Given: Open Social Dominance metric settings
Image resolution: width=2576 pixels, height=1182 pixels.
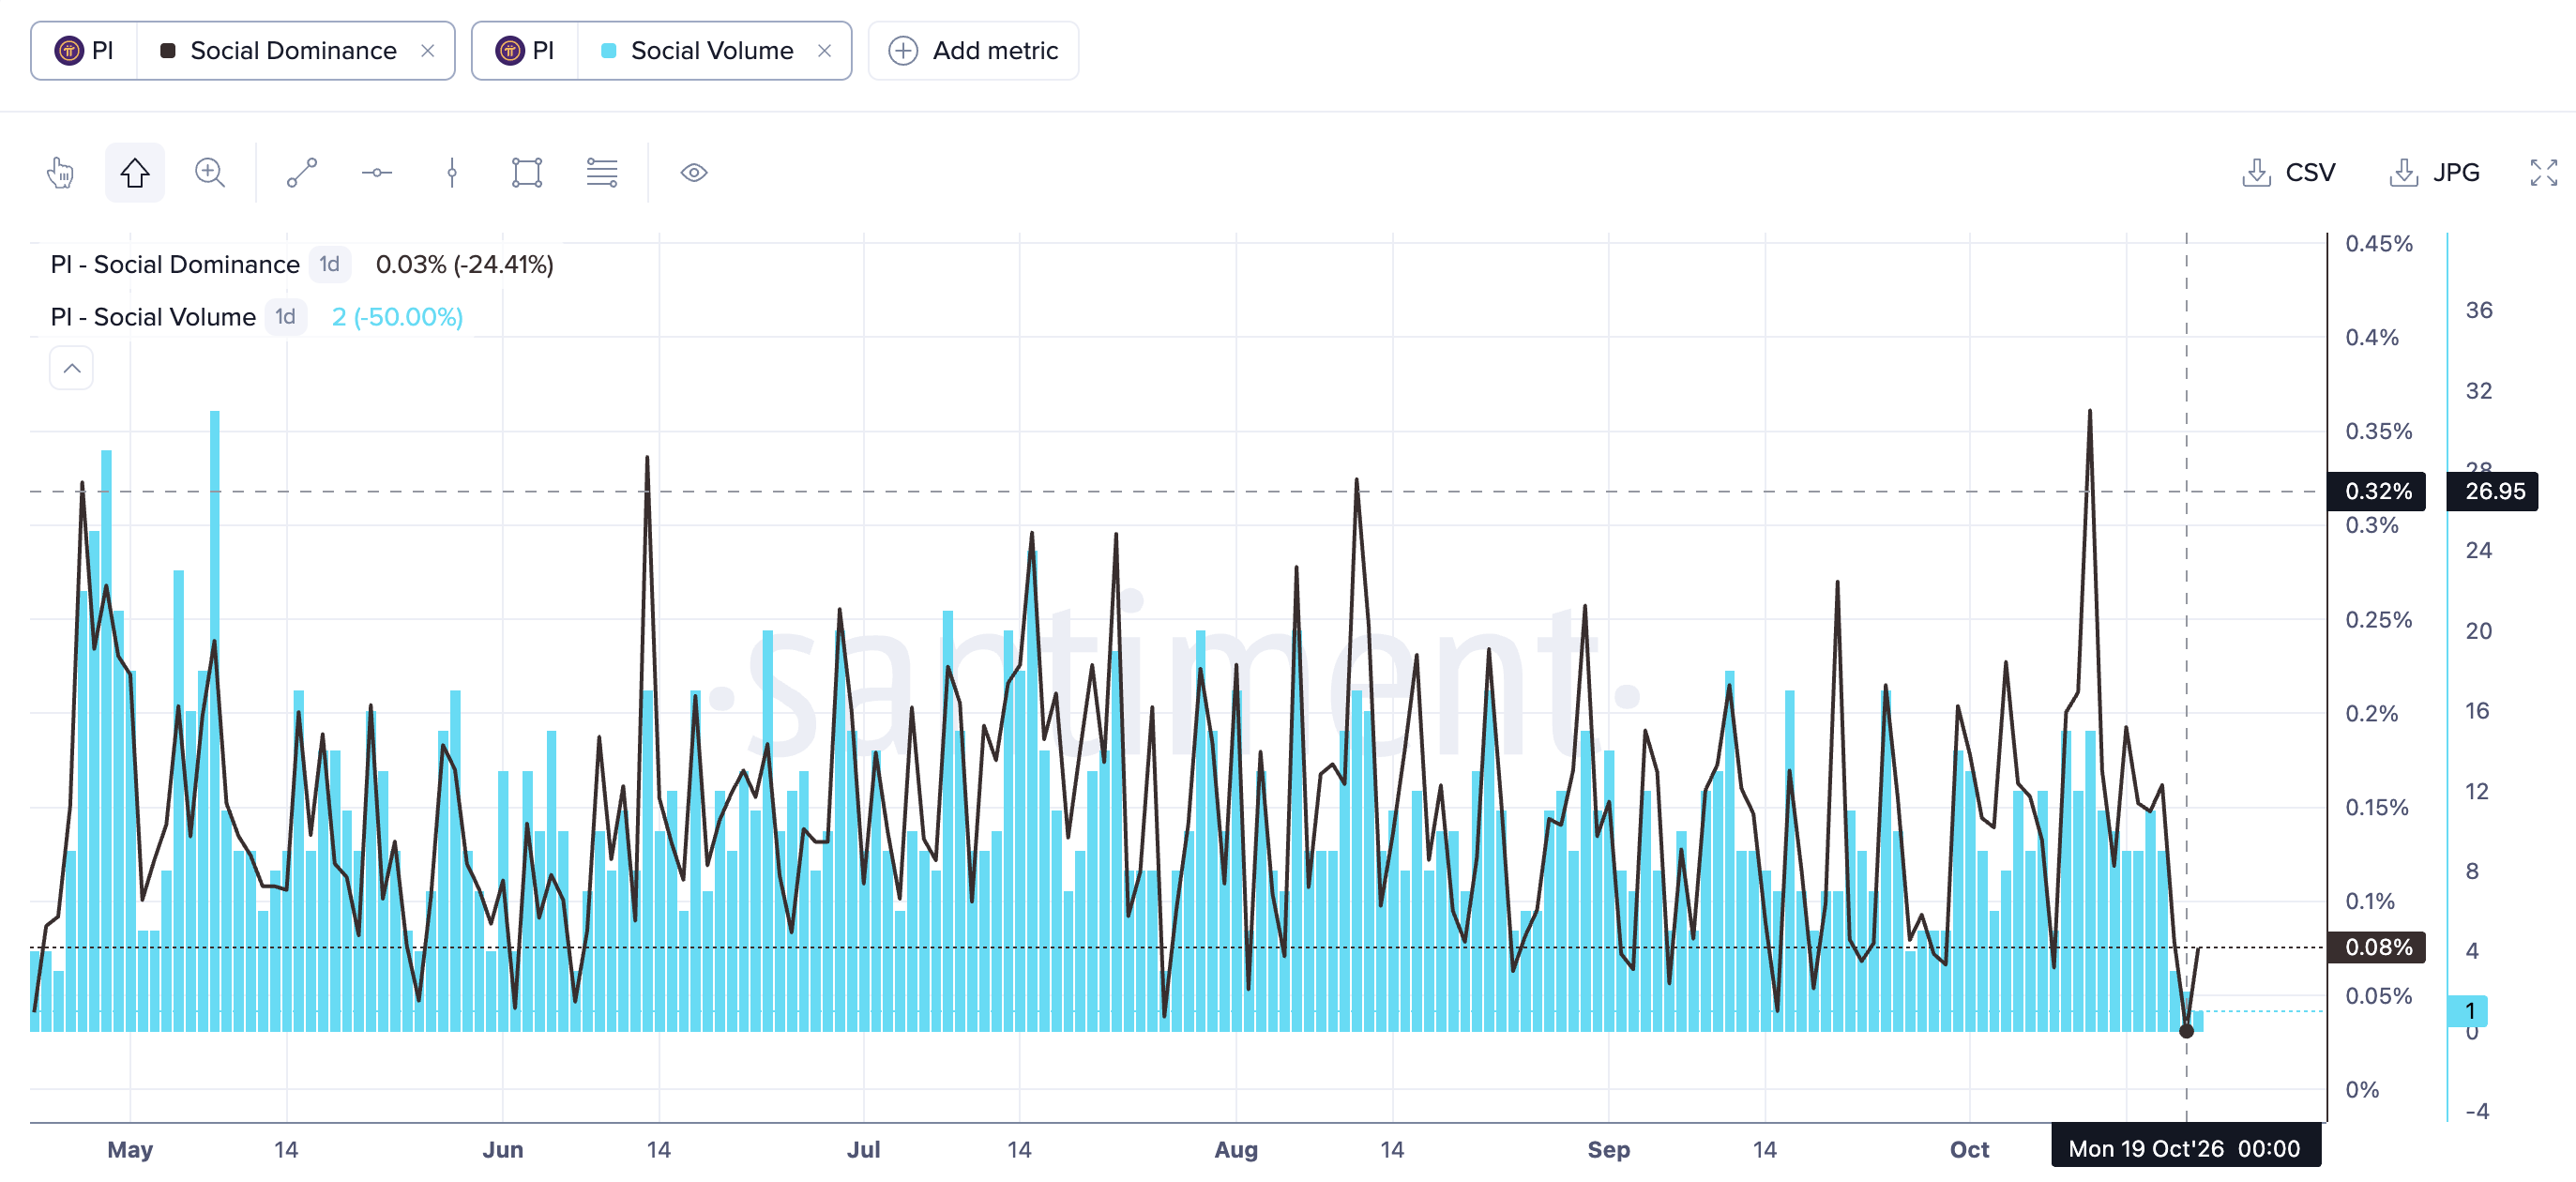Looking at the screenshot, I should click(293, 51).
